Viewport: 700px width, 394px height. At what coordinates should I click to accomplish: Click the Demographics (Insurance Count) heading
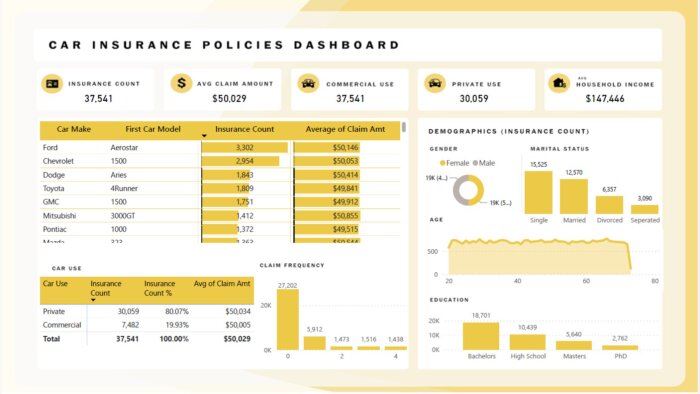click(x=508, y=131)
